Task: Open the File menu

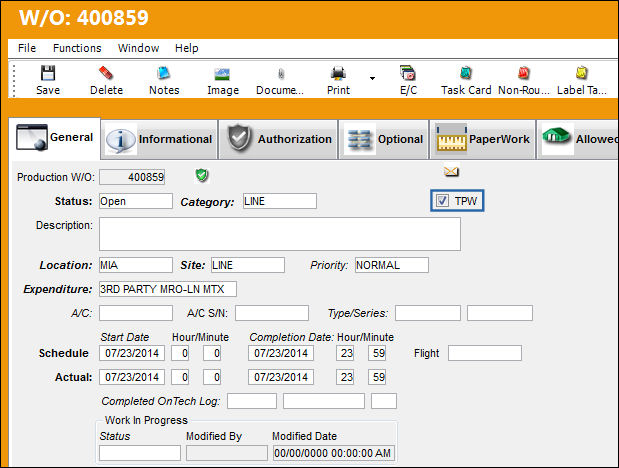Action: pos(27,48)
